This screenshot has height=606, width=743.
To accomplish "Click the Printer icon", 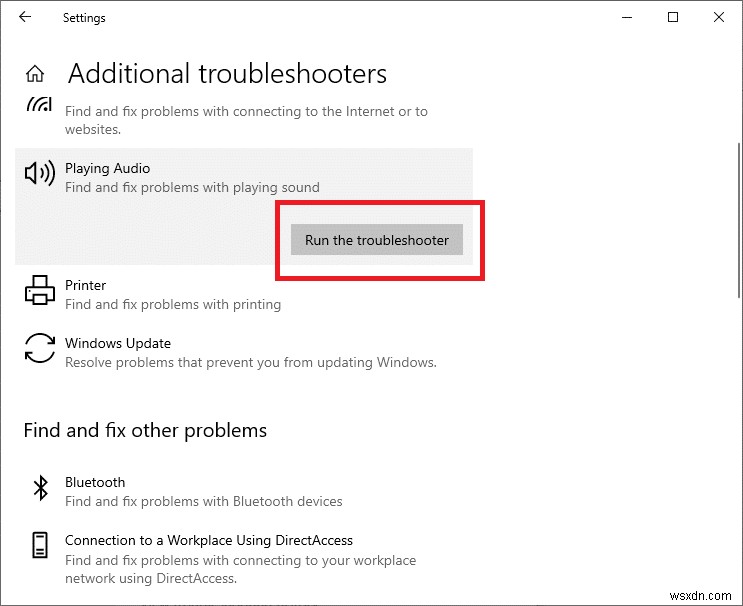I will (x=40, y=290).
